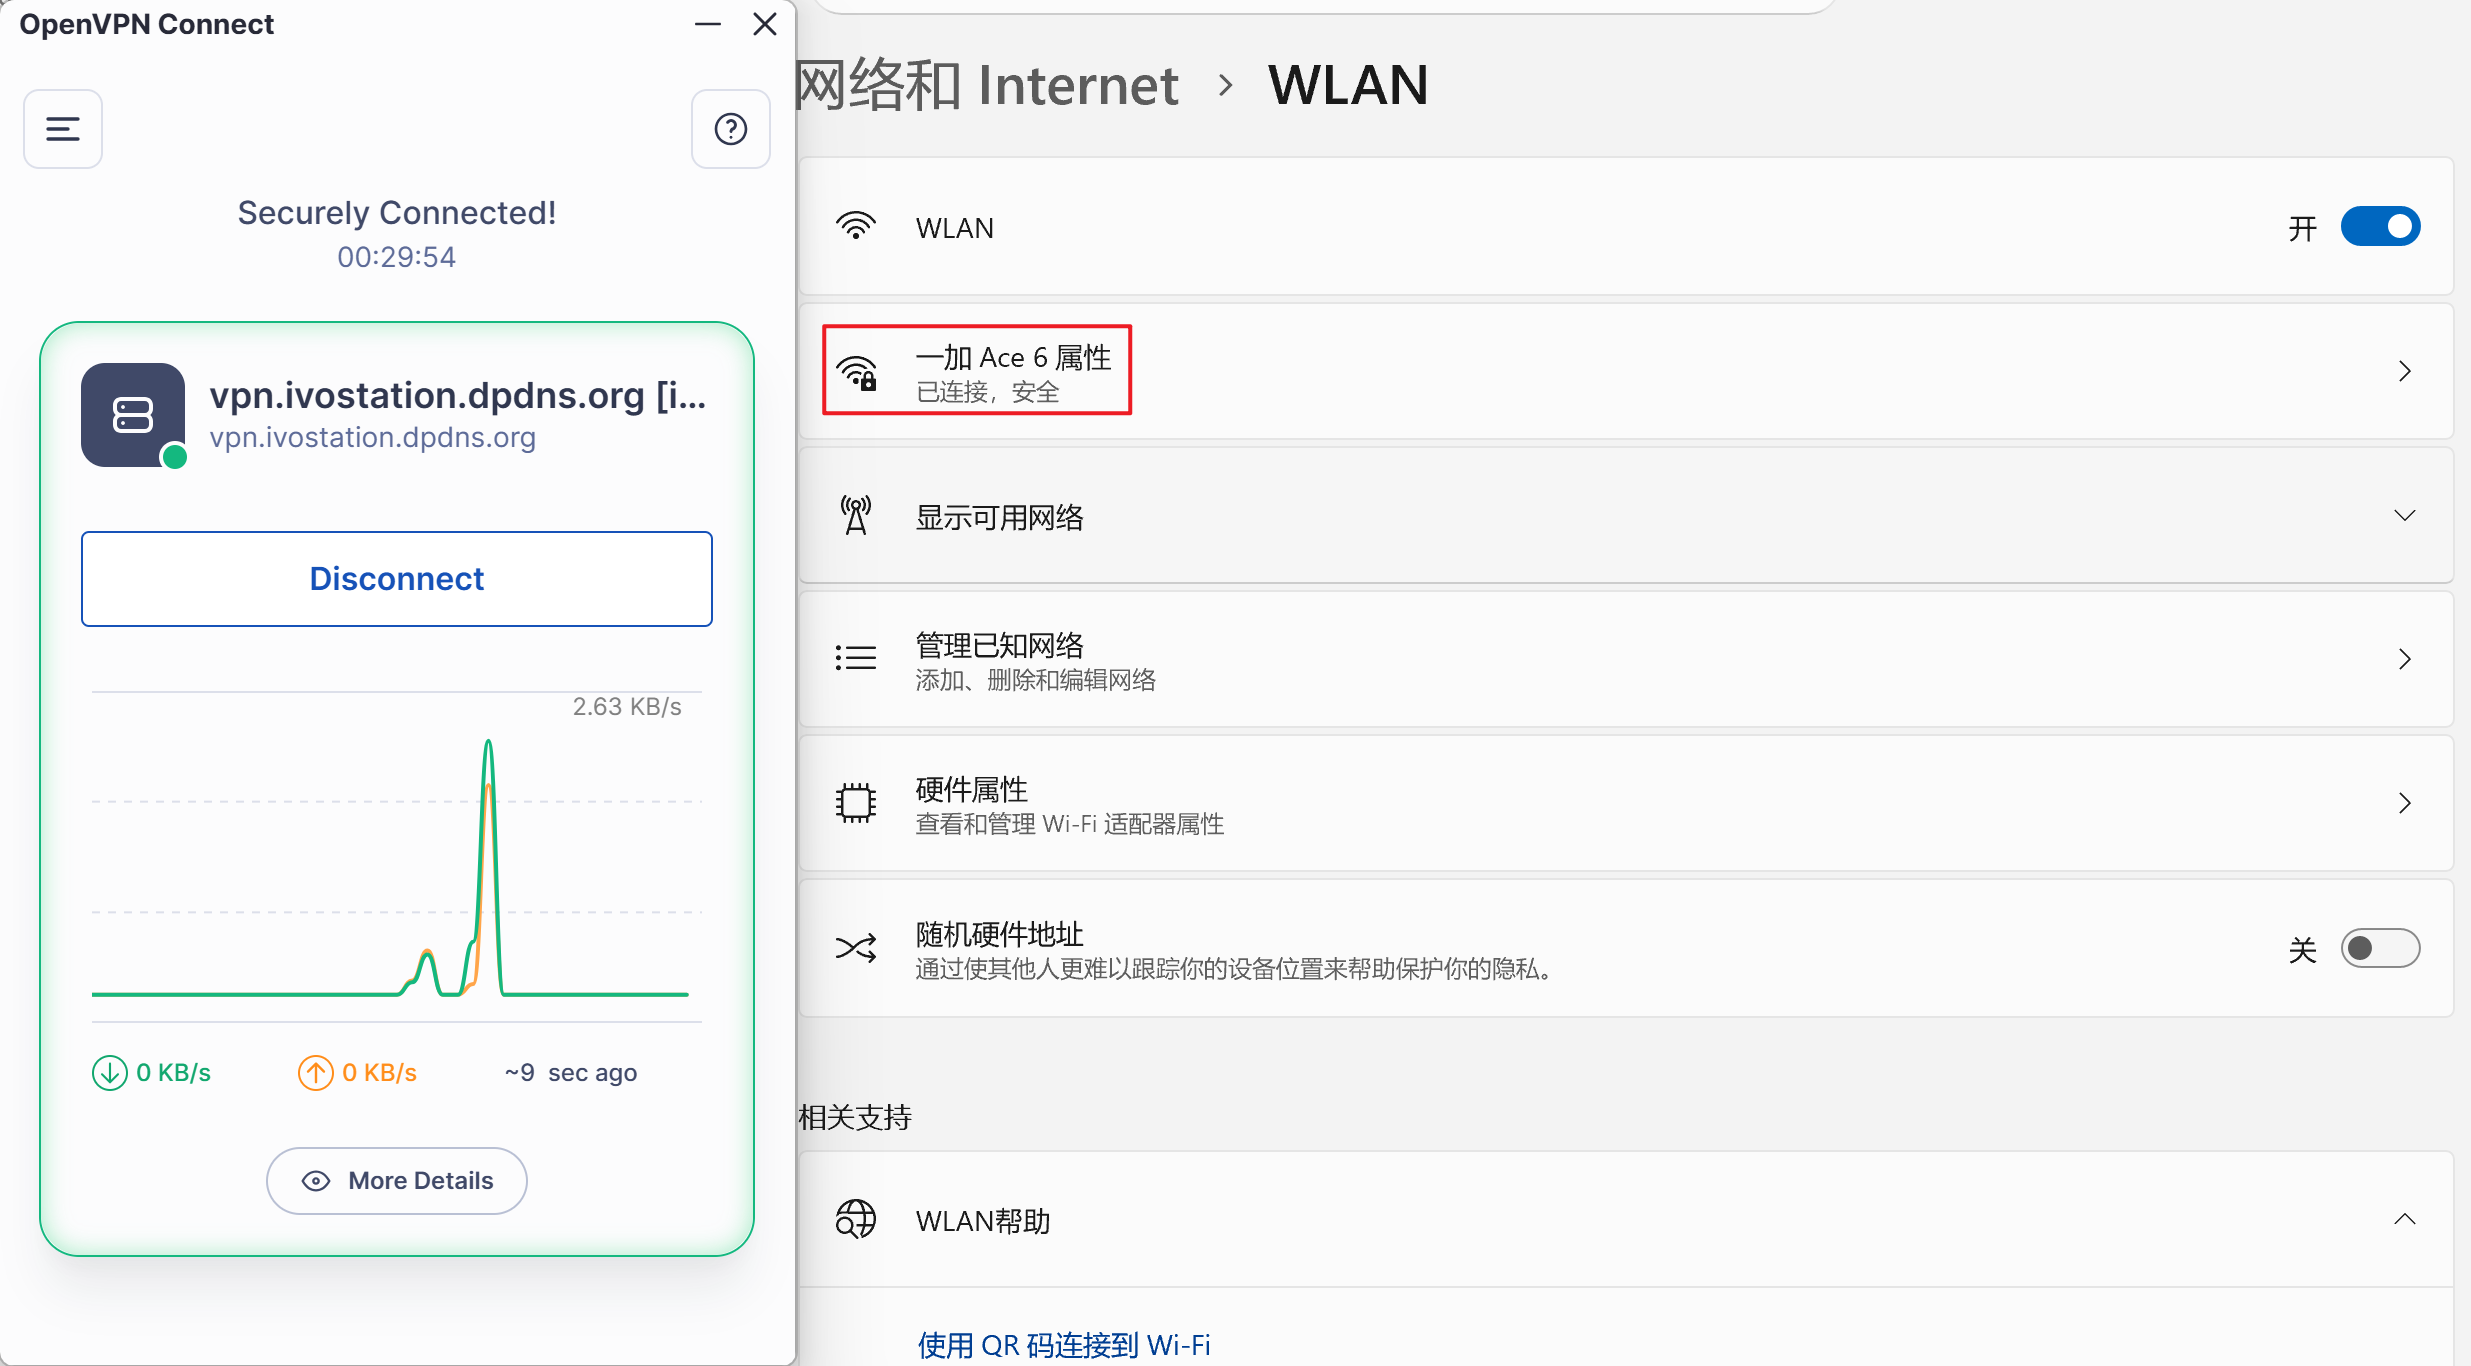Click the upload speed arrow icon
Screen dimensions: 2471x1366
[x=316, y=1073]
